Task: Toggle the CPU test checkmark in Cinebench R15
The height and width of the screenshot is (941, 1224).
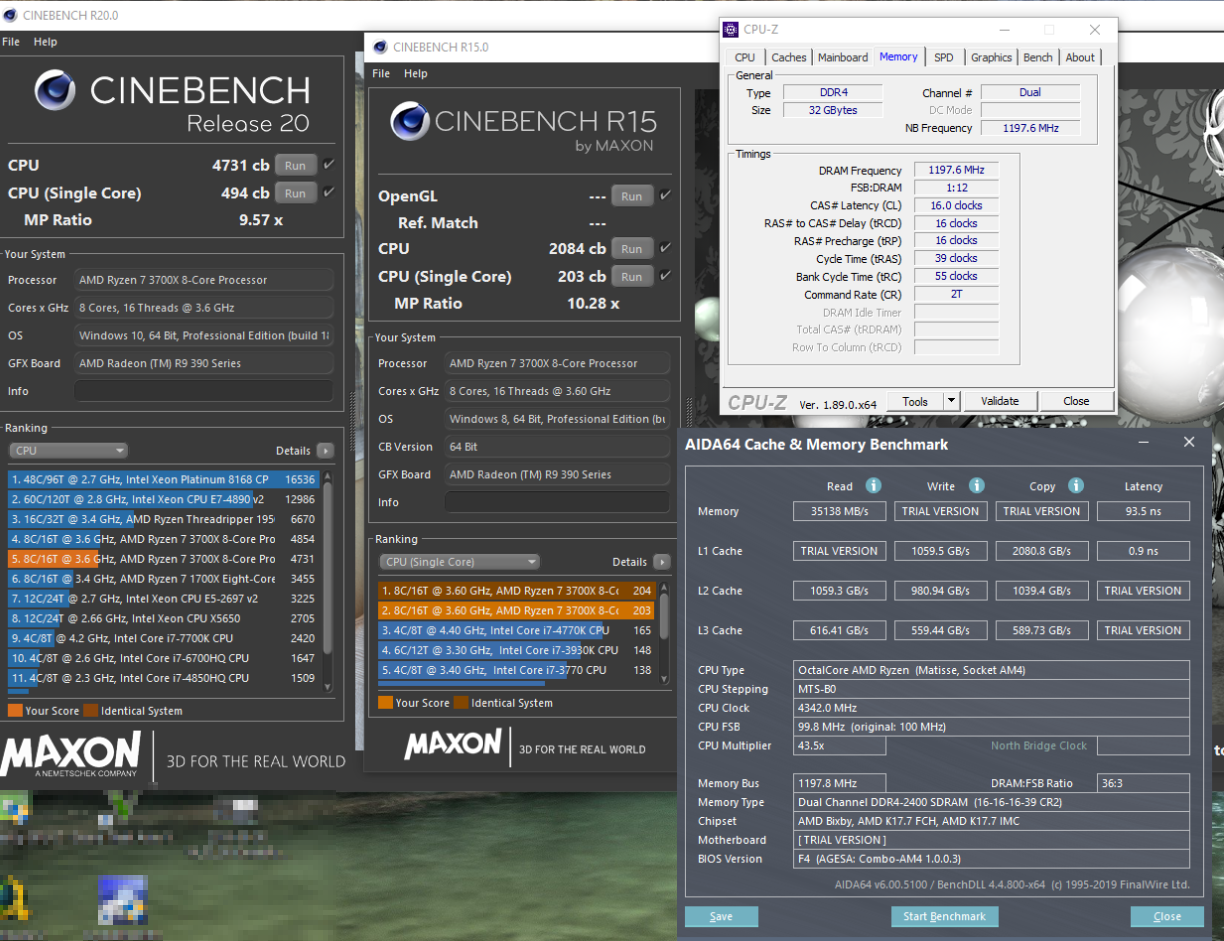Action: [x=666, y=248]
